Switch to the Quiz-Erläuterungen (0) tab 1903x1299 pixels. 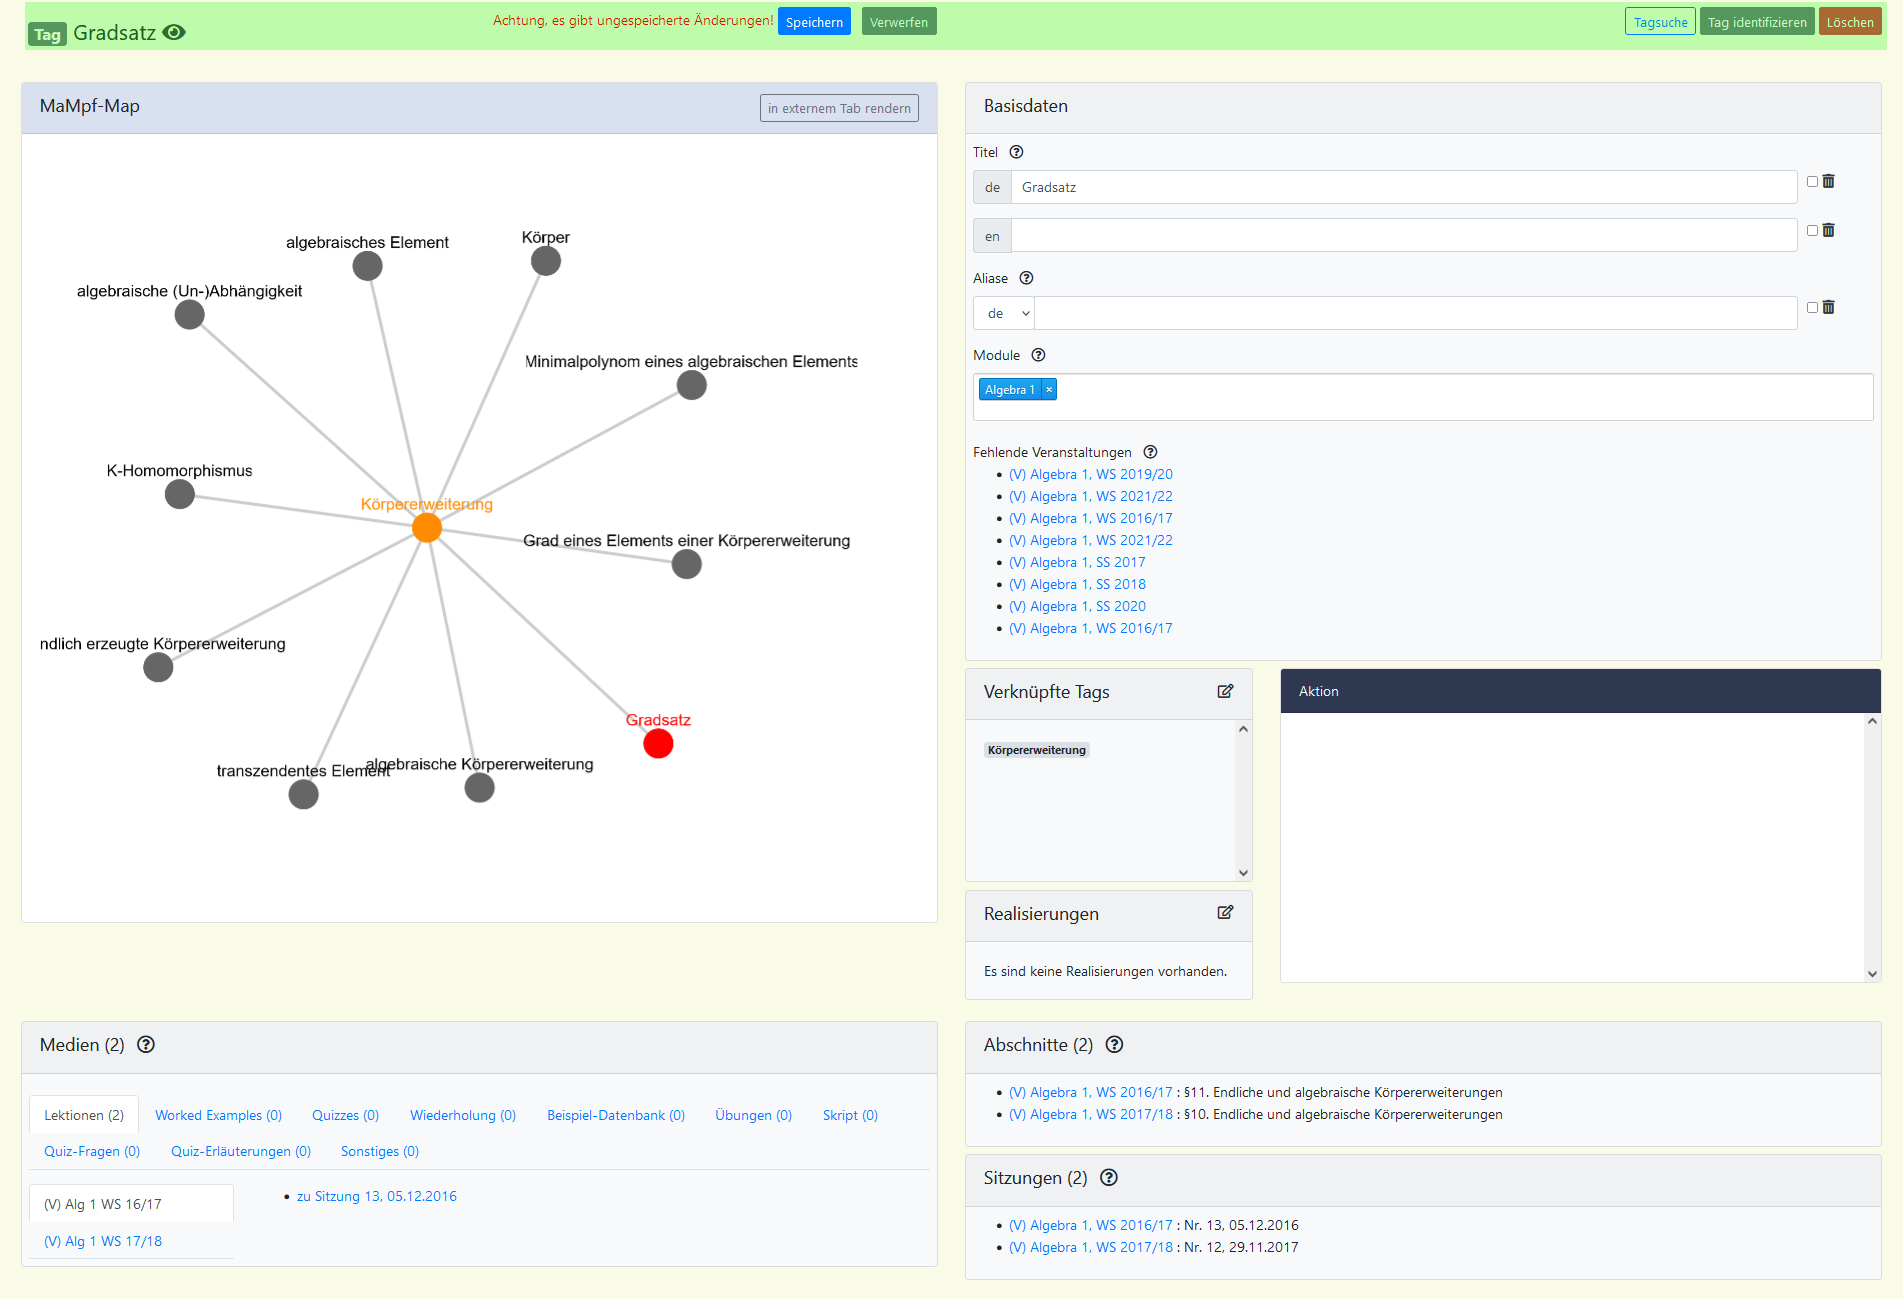(x=241, y=1151)
